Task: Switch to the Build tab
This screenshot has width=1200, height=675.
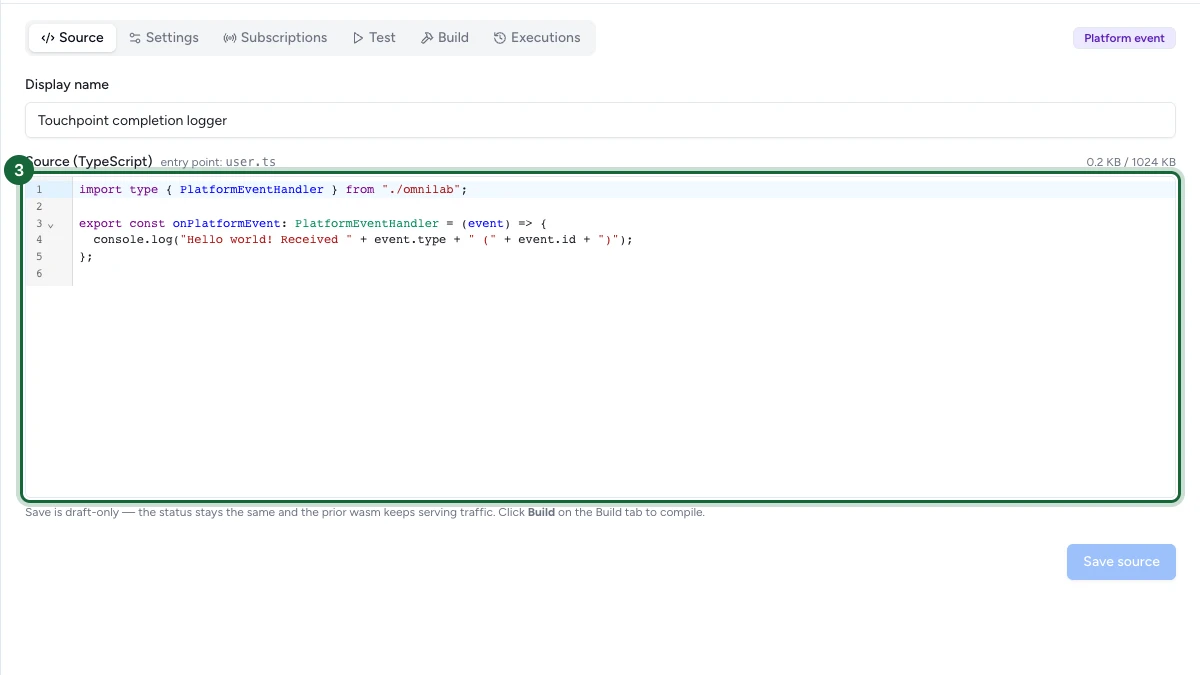Action: pos(445,38)
